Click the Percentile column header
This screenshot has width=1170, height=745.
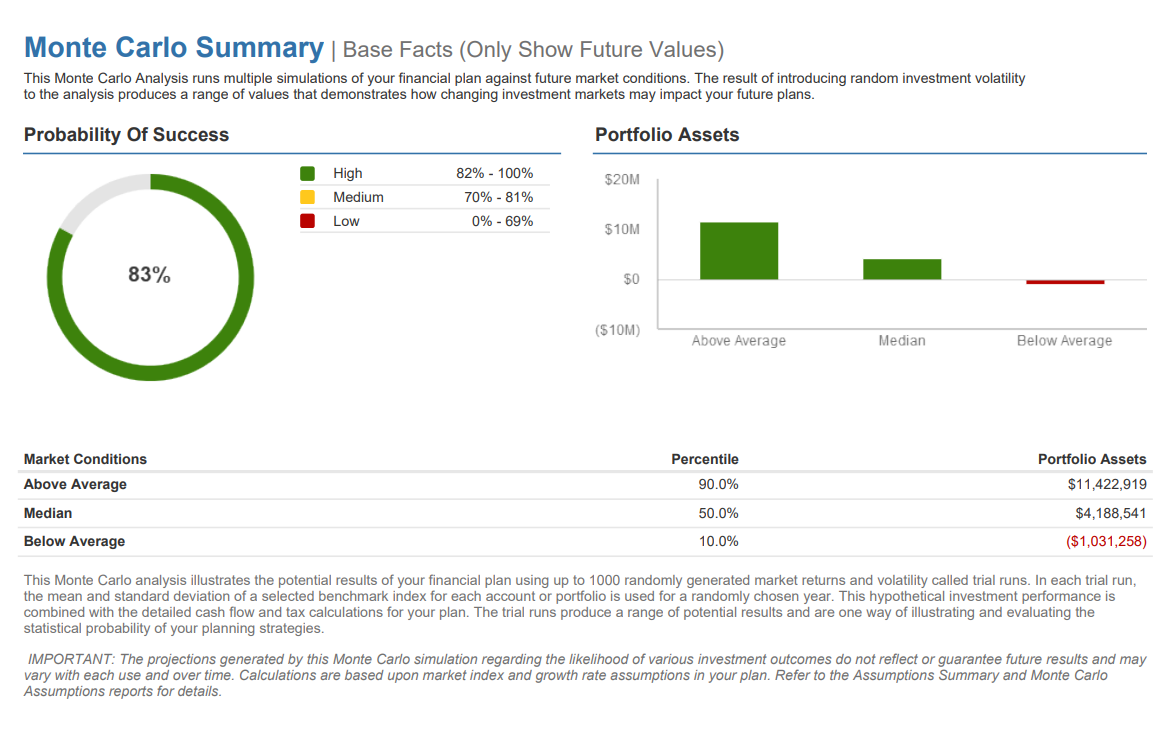click(x=704, y=459)
